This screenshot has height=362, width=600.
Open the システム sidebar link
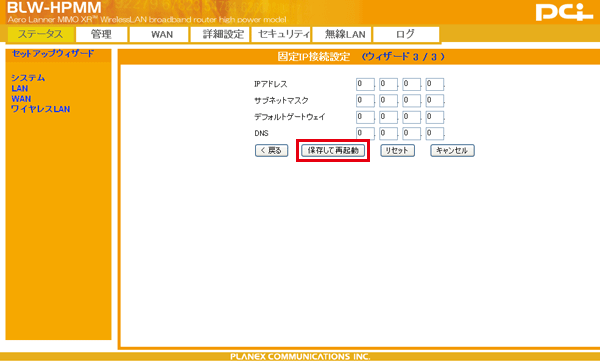28,78
